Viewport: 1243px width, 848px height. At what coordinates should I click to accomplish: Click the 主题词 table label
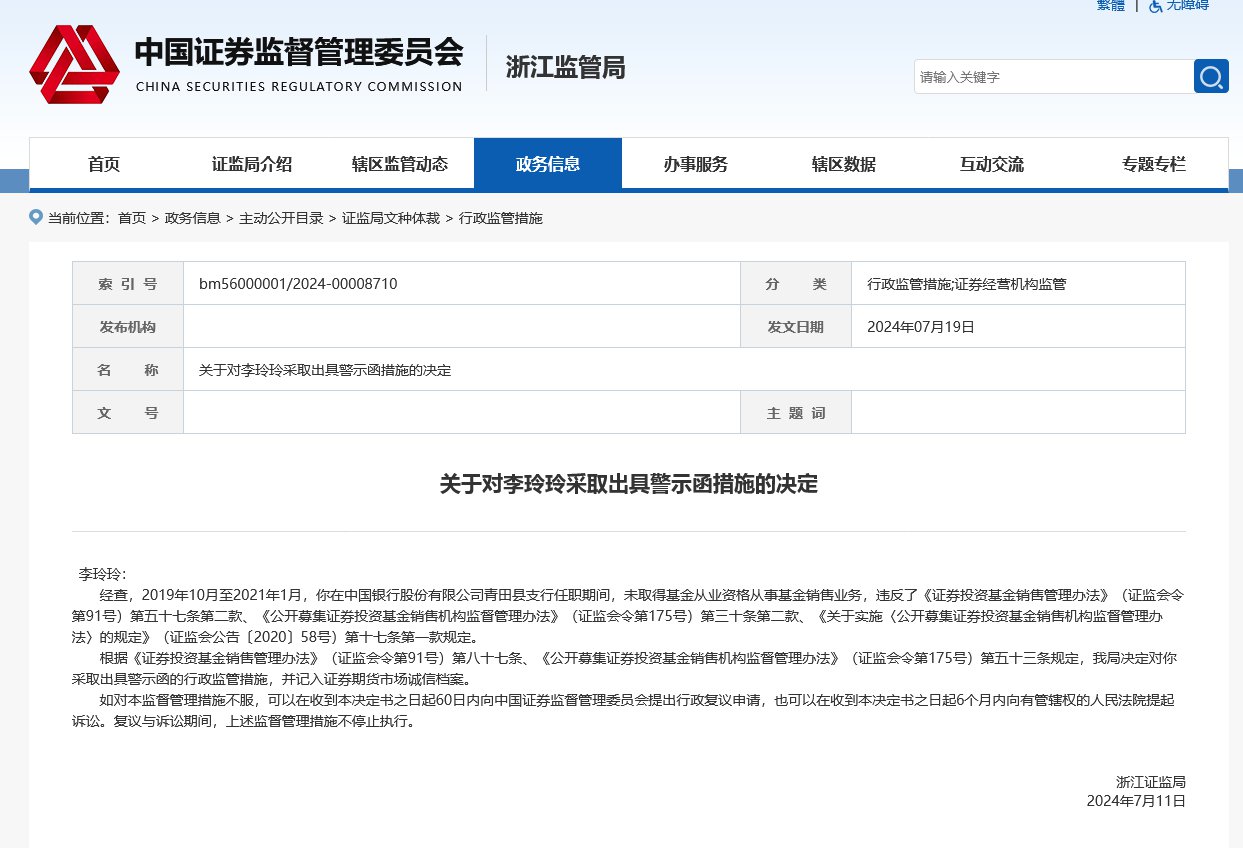796,413
